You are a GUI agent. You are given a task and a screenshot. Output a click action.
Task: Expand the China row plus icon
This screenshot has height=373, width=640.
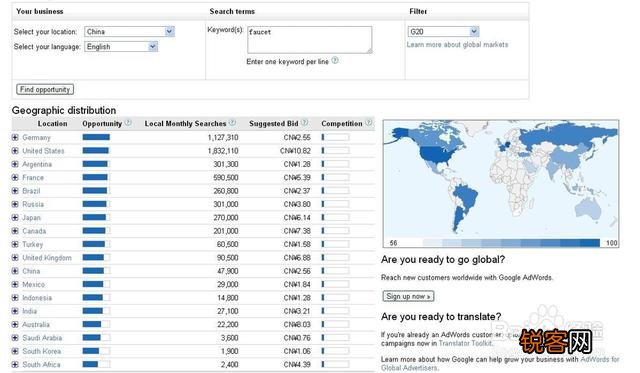[x=15, y=271]
